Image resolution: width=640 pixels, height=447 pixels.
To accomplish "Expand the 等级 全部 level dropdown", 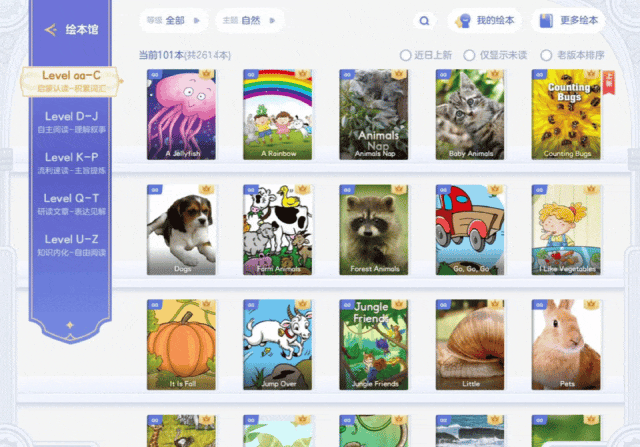I will tap(173, 20).
